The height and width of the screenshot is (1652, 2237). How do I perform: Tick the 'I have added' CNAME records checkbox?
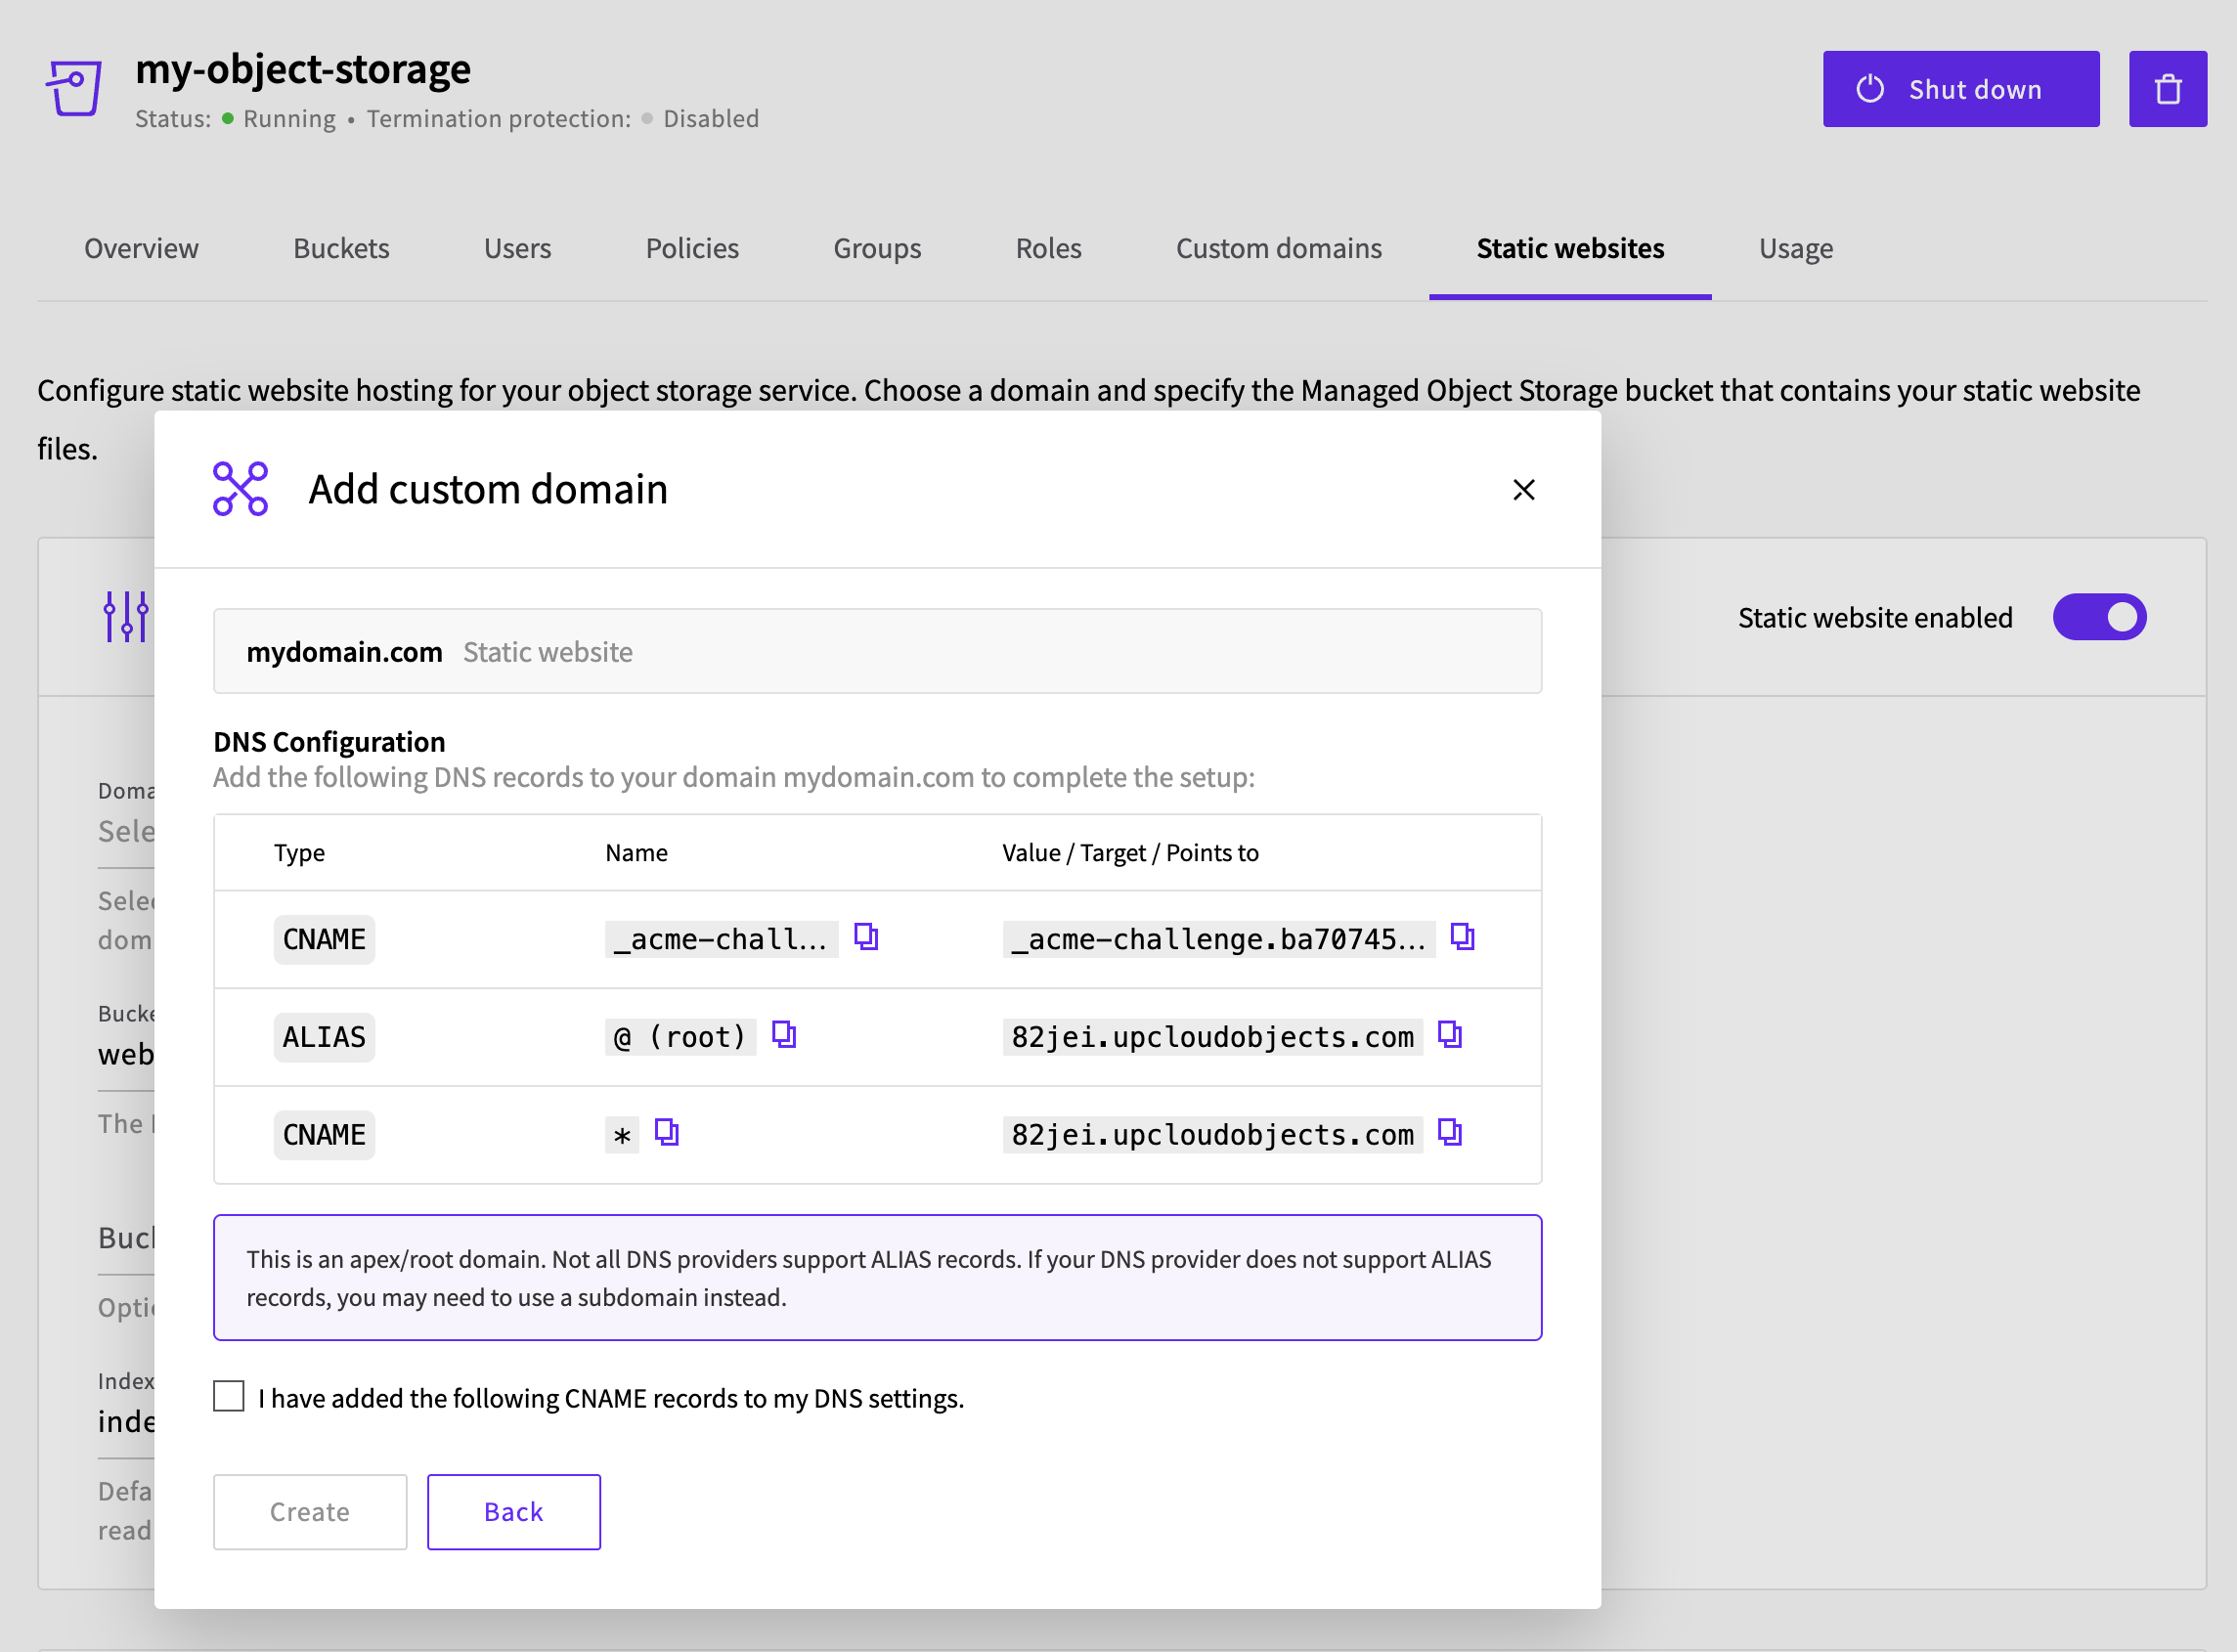pos(229,1396)
